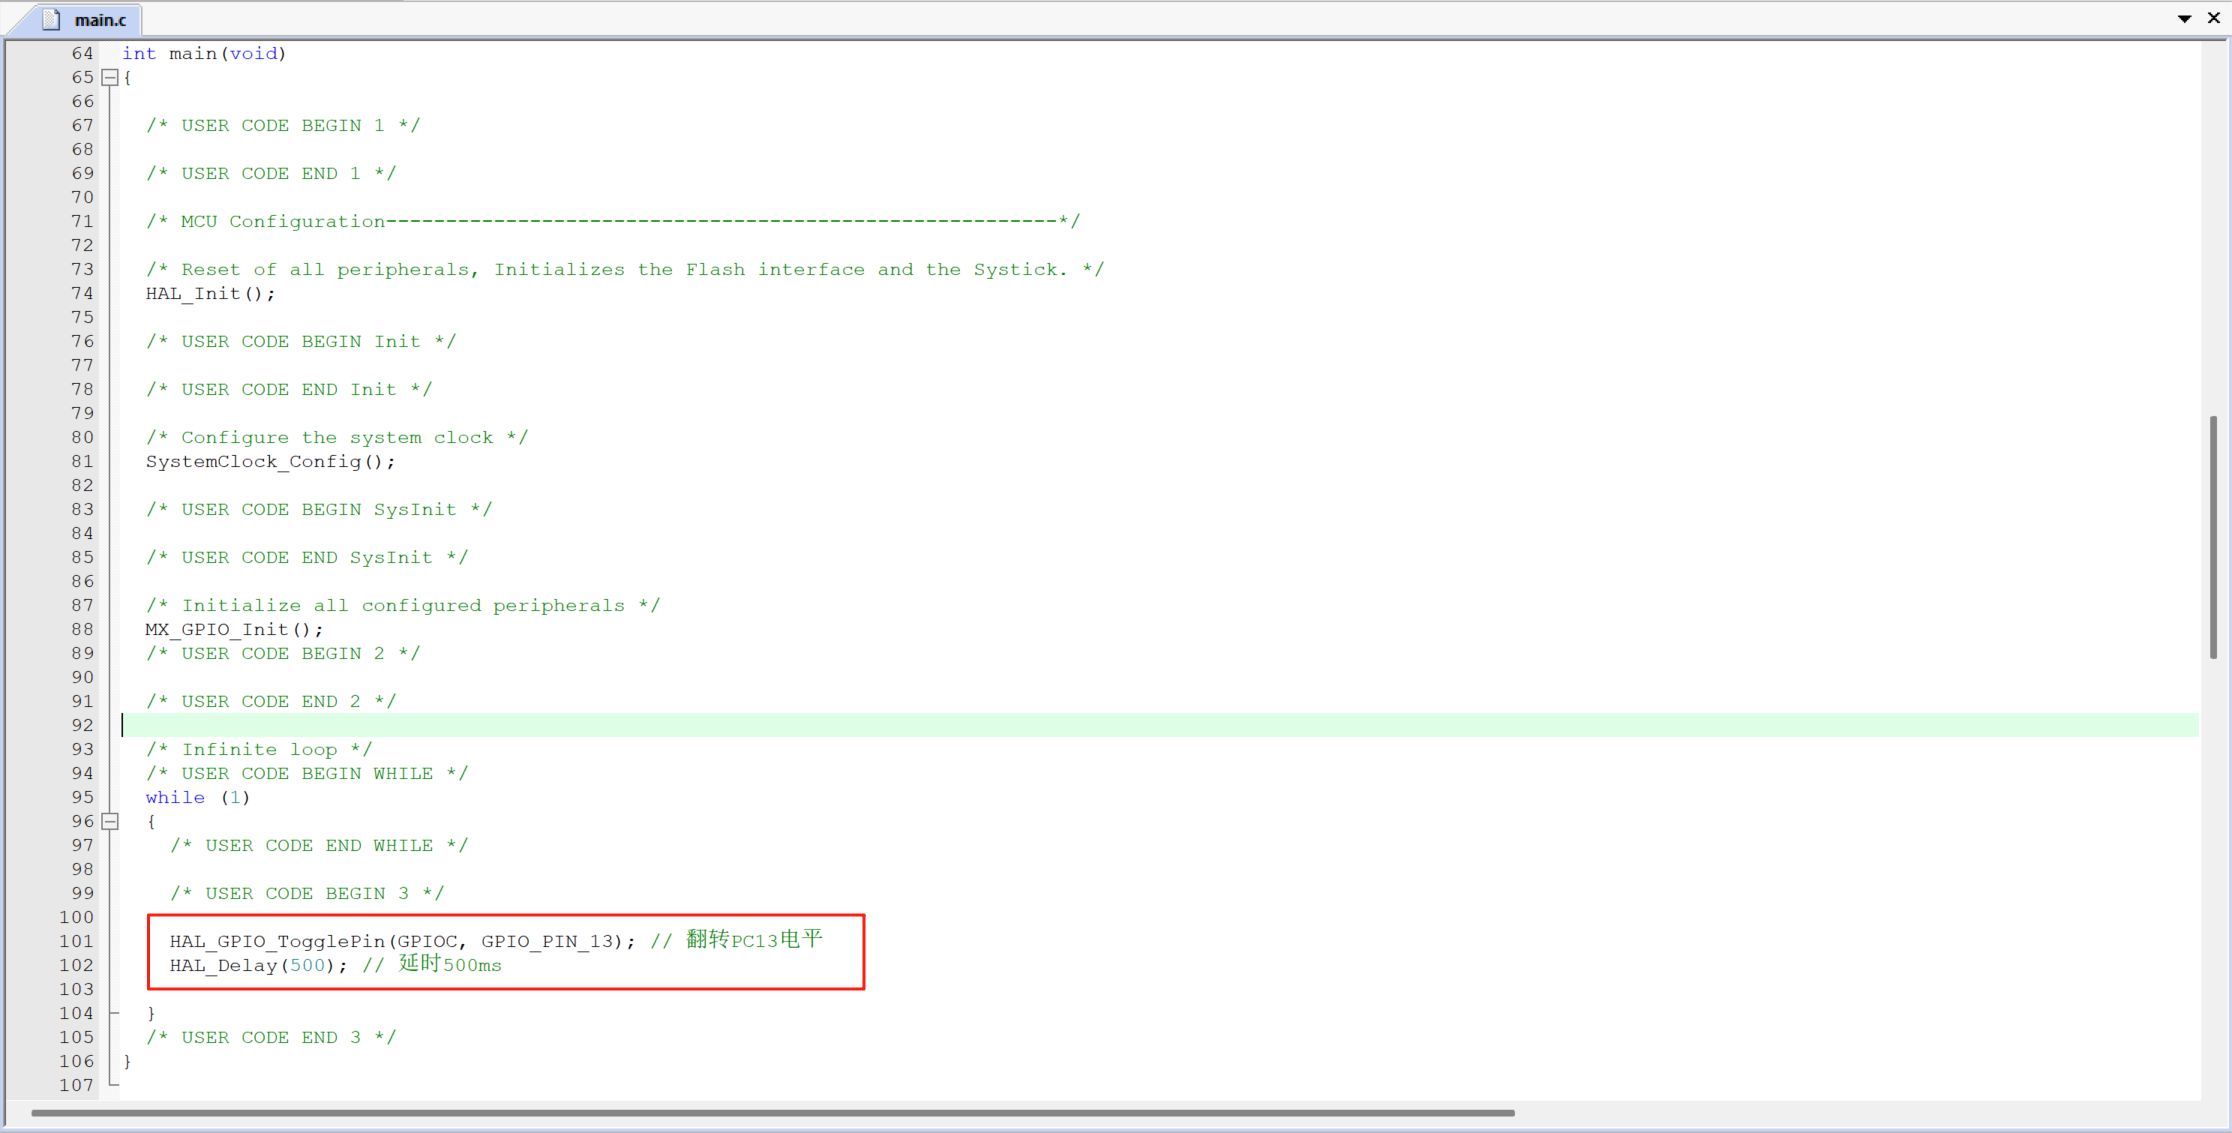Click line number 101 in the gutter
This screenshot has width=2232, height=1133.
point(76,942)
